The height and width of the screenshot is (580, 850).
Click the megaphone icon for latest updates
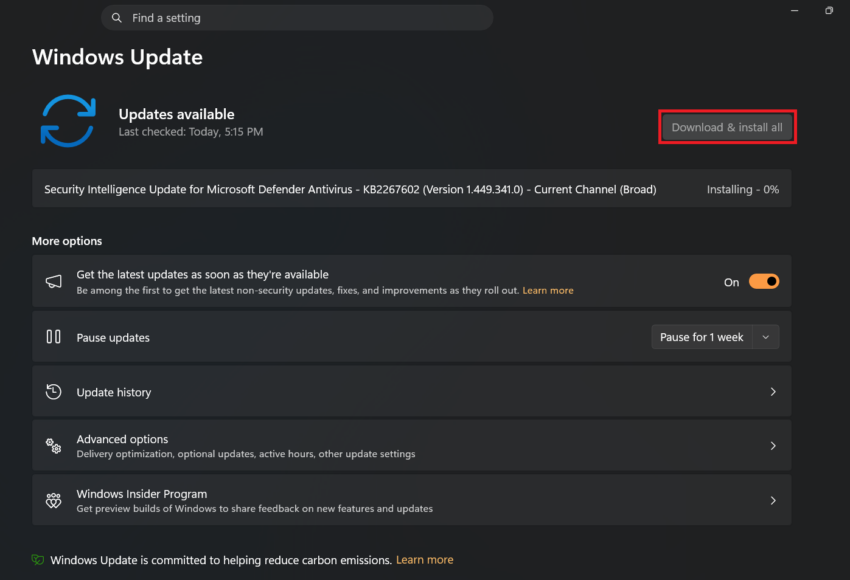click(53, 281)
